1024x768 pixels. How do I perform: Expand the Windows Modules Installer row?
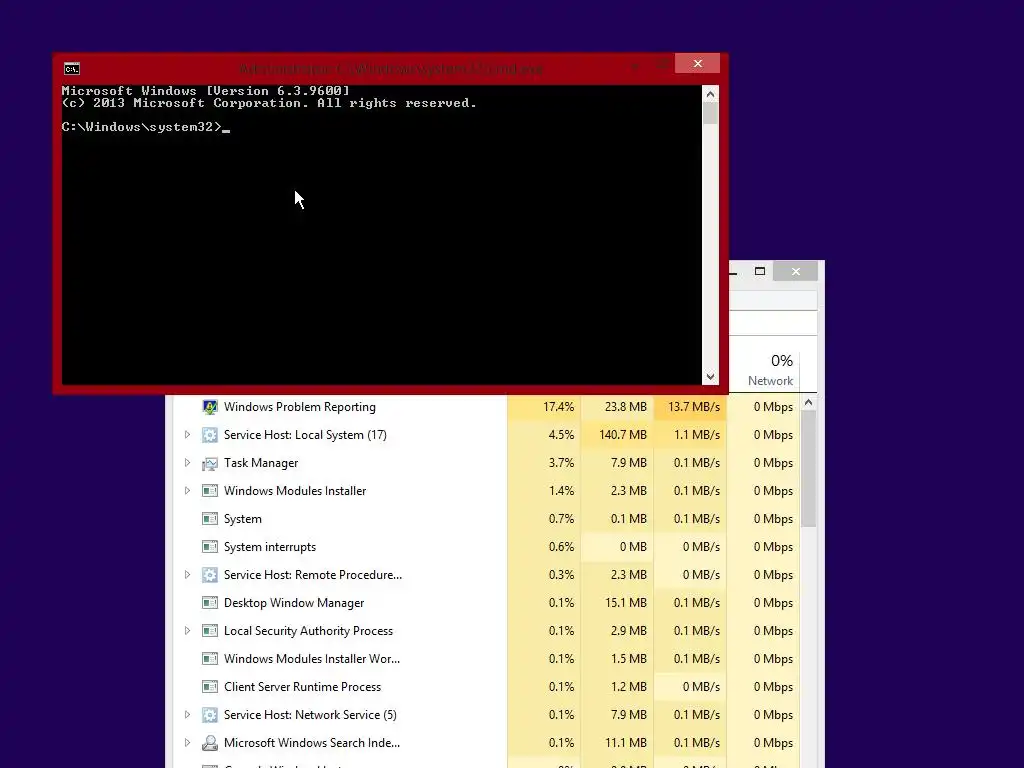click(187, 491)
